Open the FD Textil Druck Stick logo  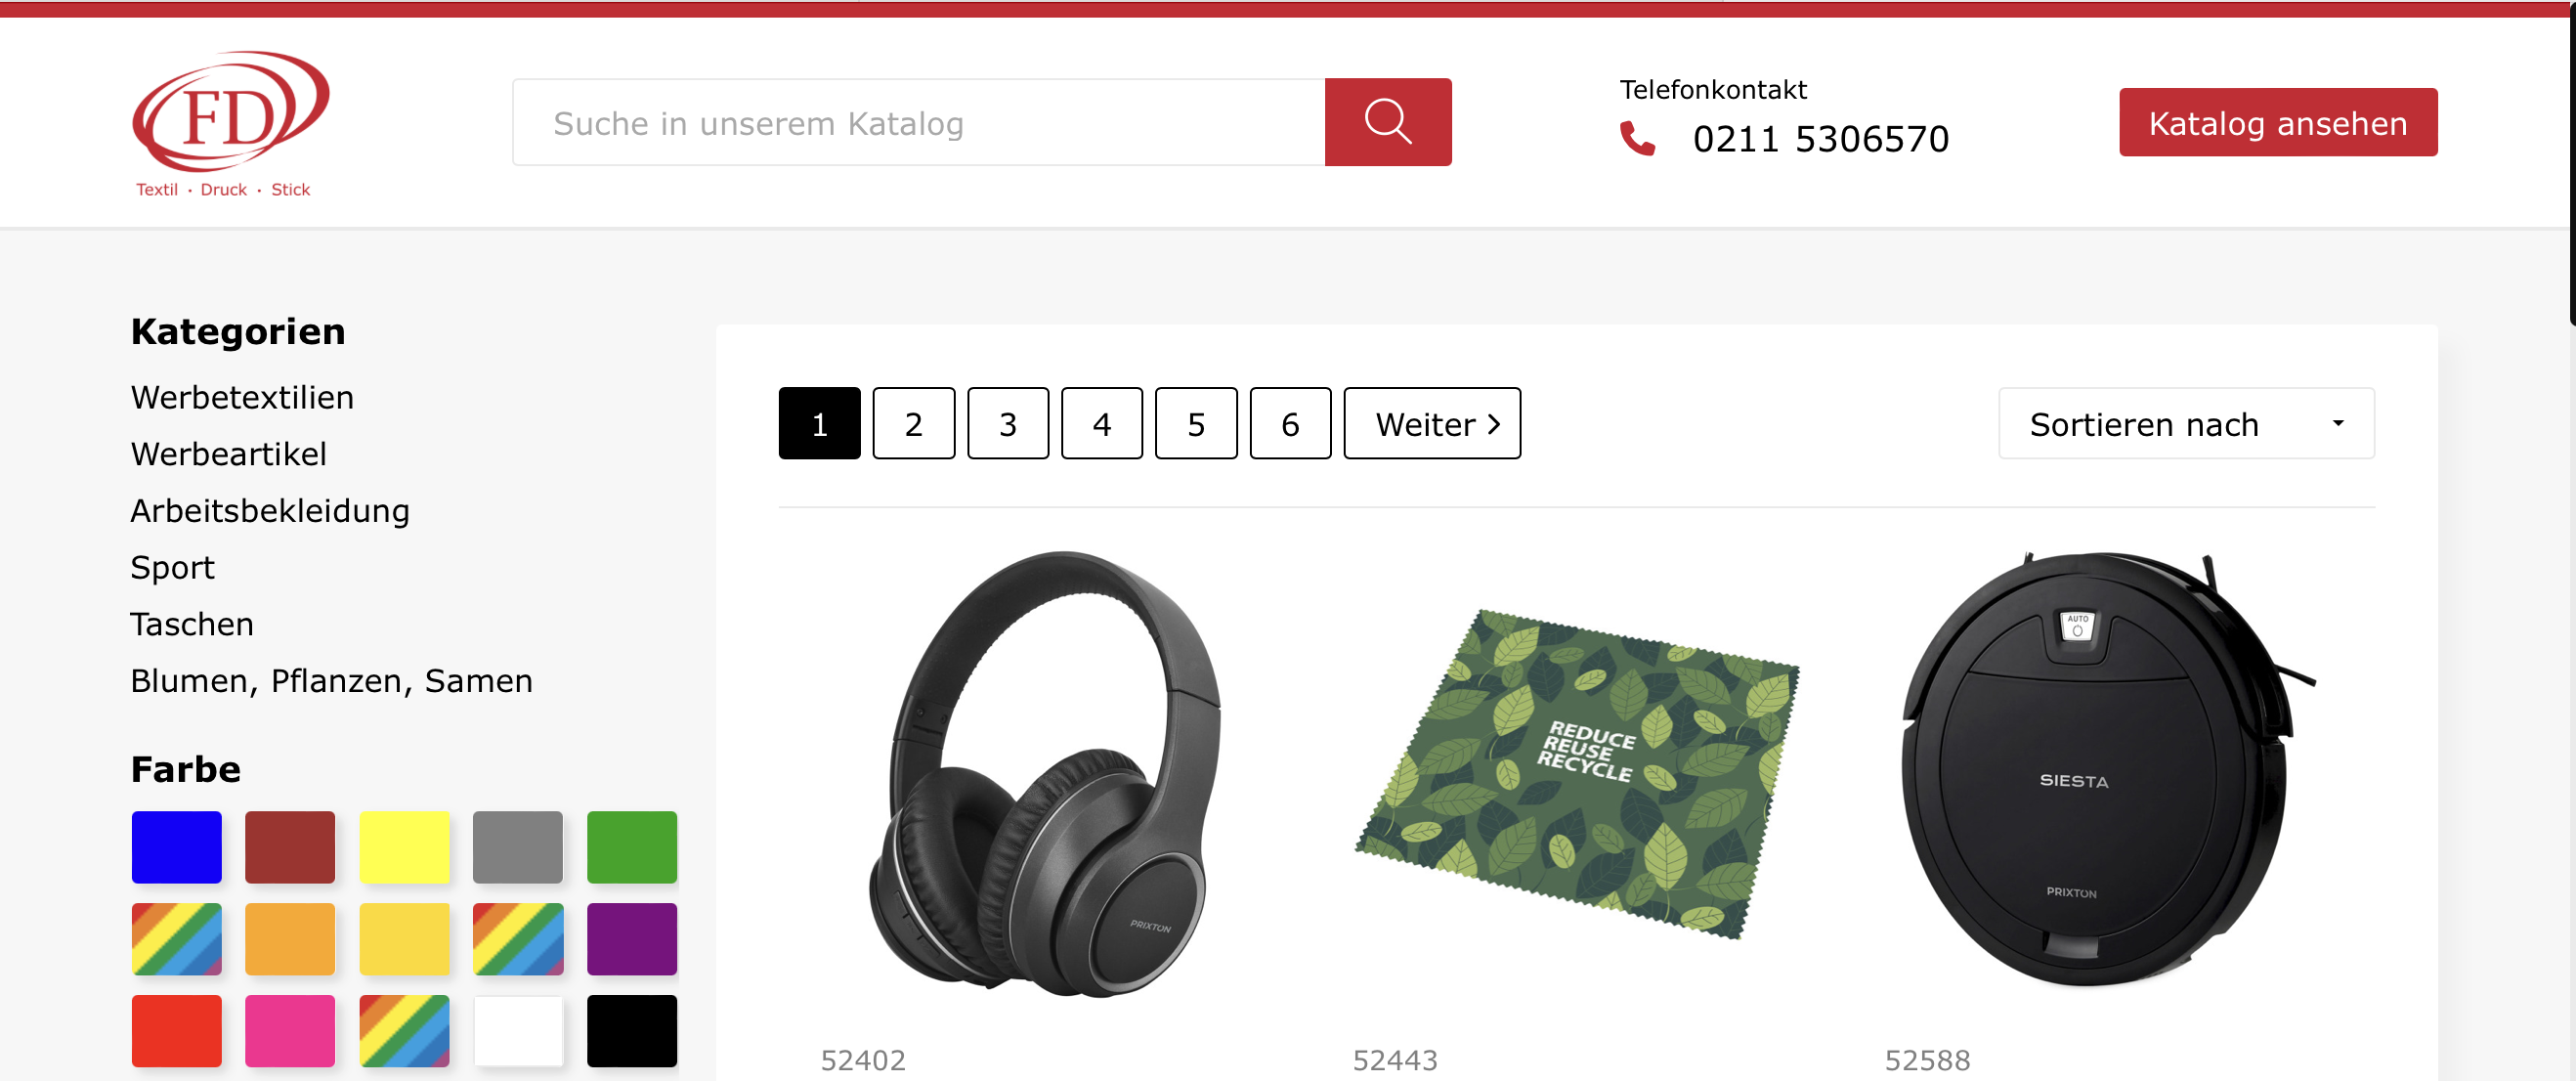point(230,124)
